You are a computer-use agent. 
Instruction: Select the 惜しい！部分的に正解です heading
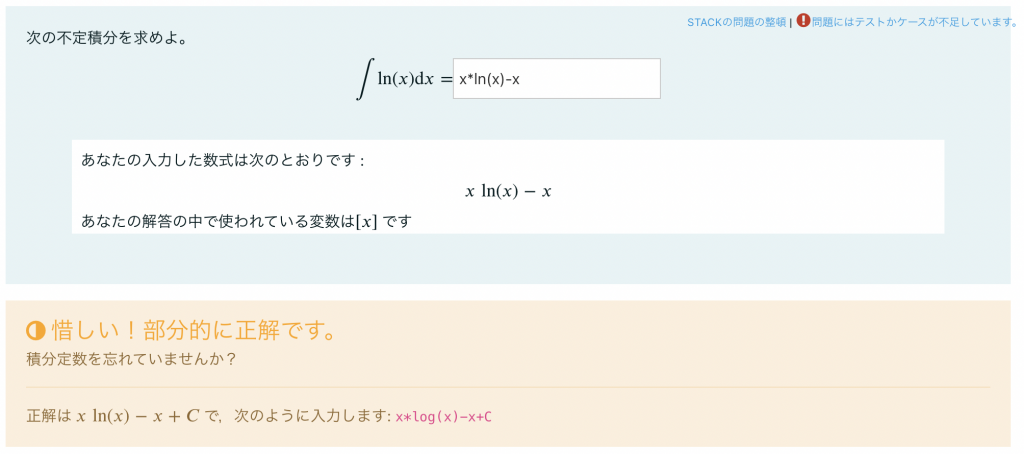tap(193, 331)
